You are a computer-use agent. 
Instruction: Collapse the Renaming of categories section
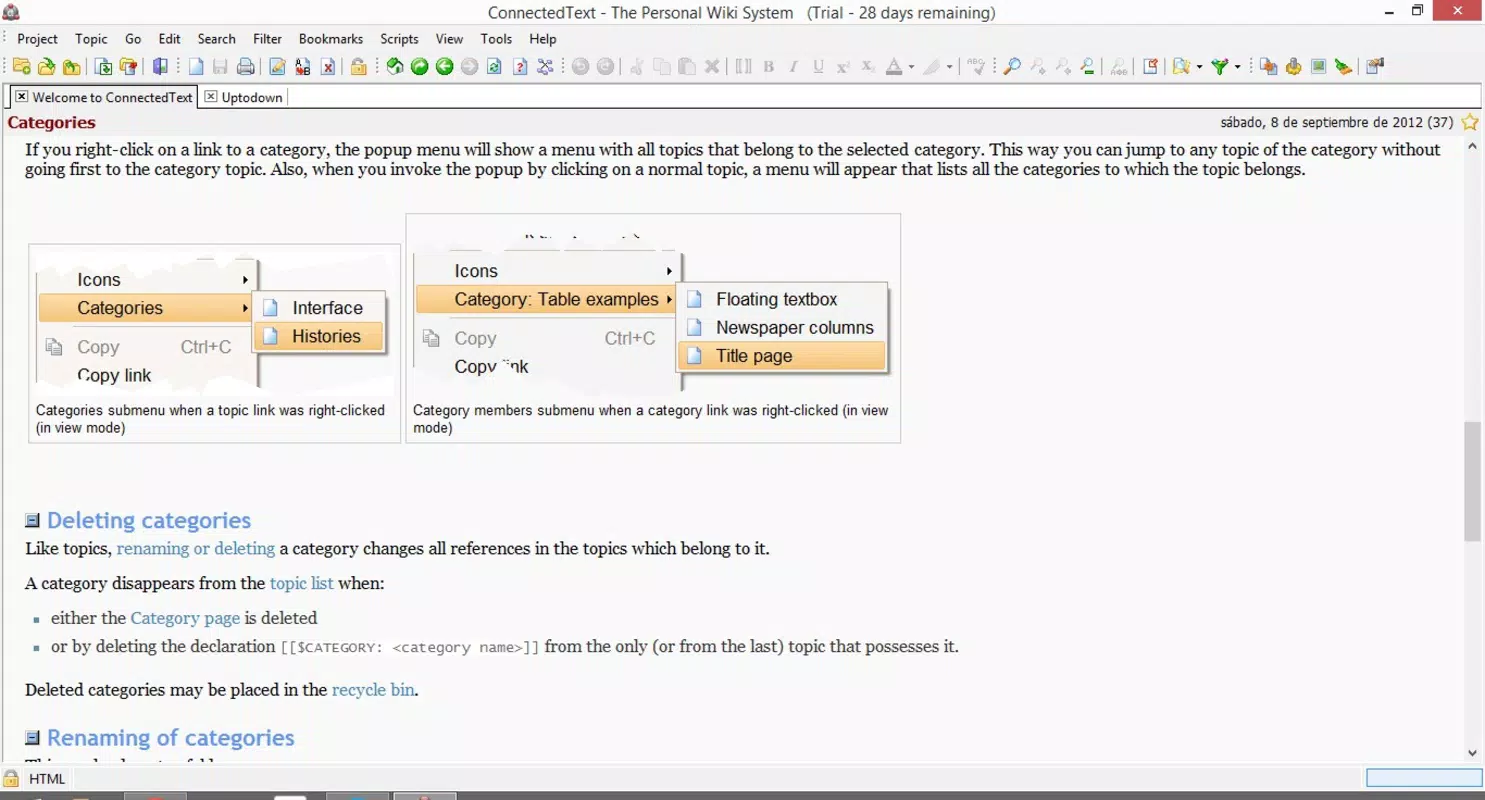(32, 738)
